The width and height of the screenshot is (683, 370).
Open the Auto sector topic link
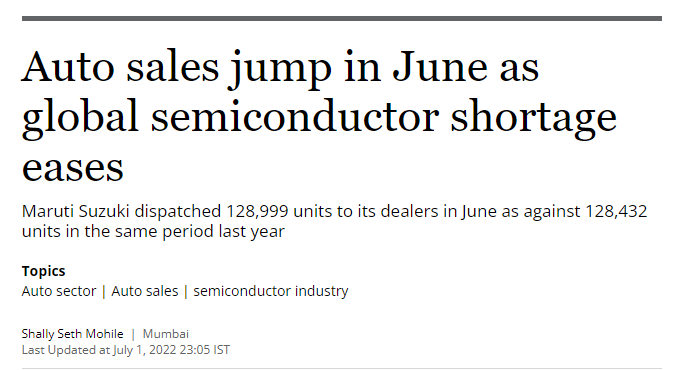(x=59, y=291)
